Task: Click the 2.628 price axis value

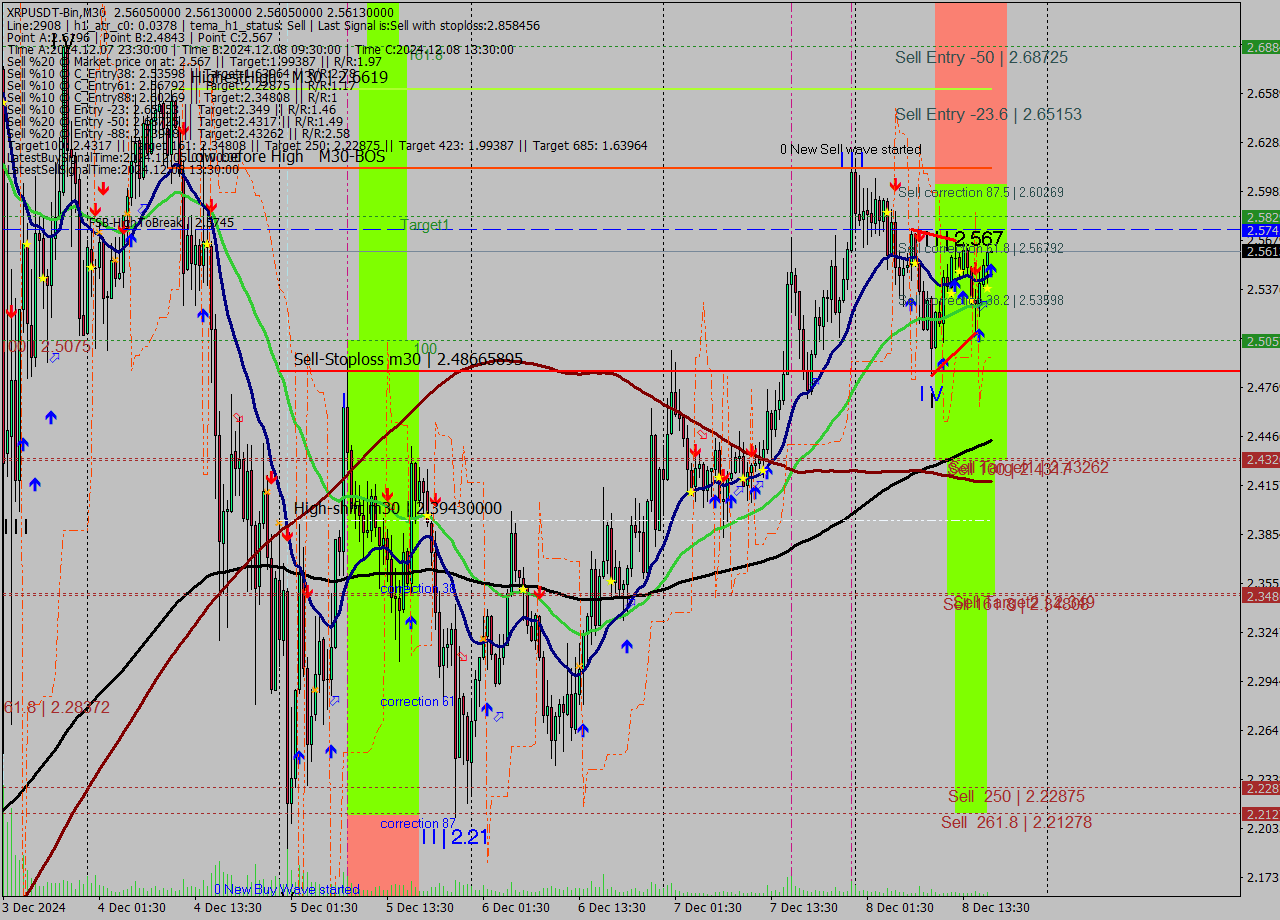Action: pos(1263,143)
